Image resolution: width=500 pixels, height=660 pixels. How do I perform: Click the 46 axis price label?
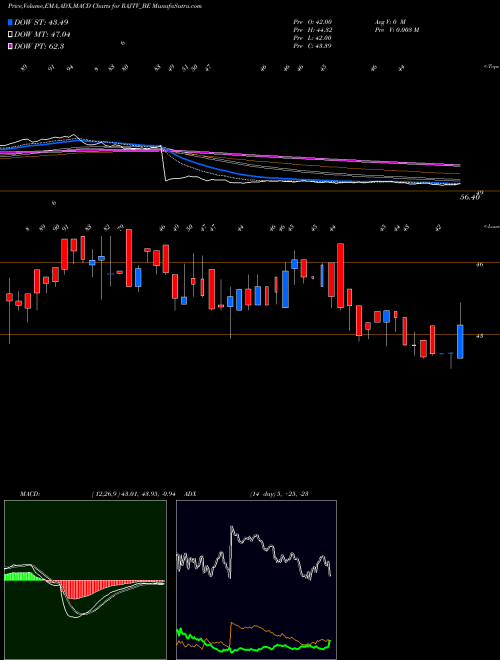tap(479, 265)
